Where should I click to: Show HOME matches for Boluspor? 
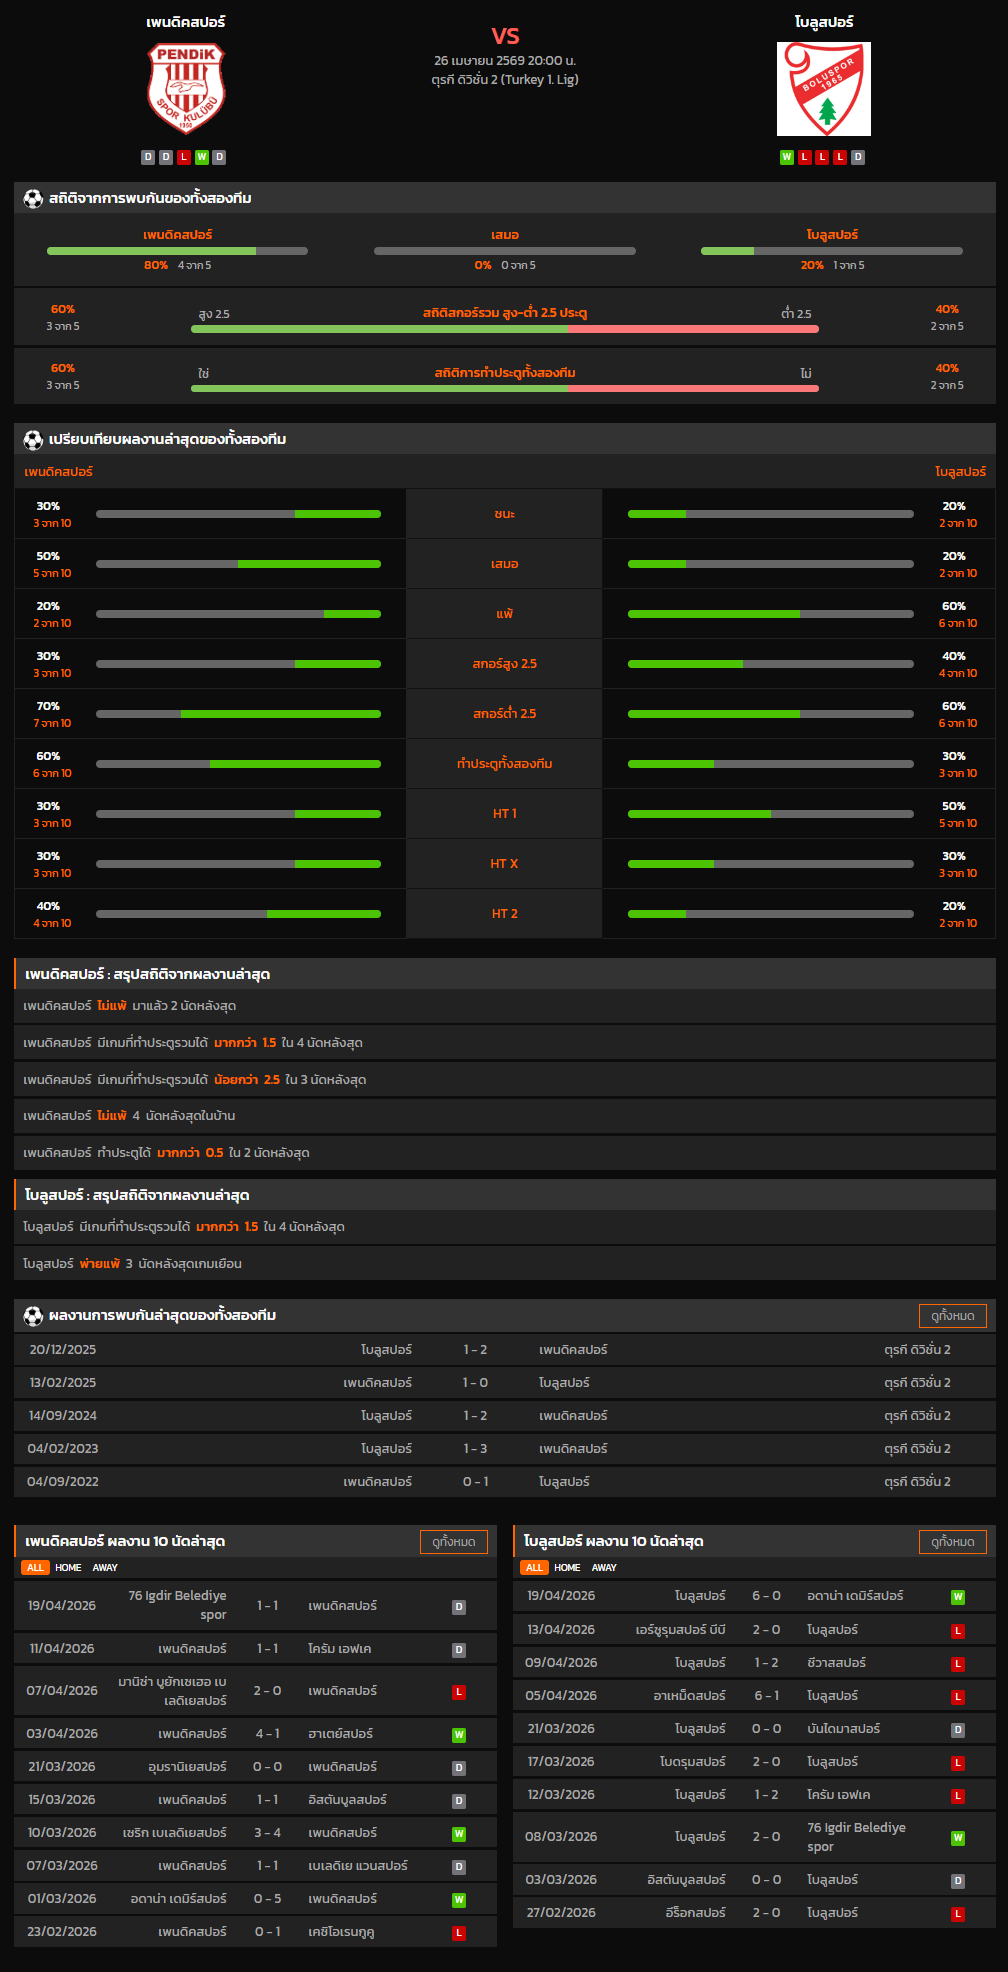point(567,1568)
